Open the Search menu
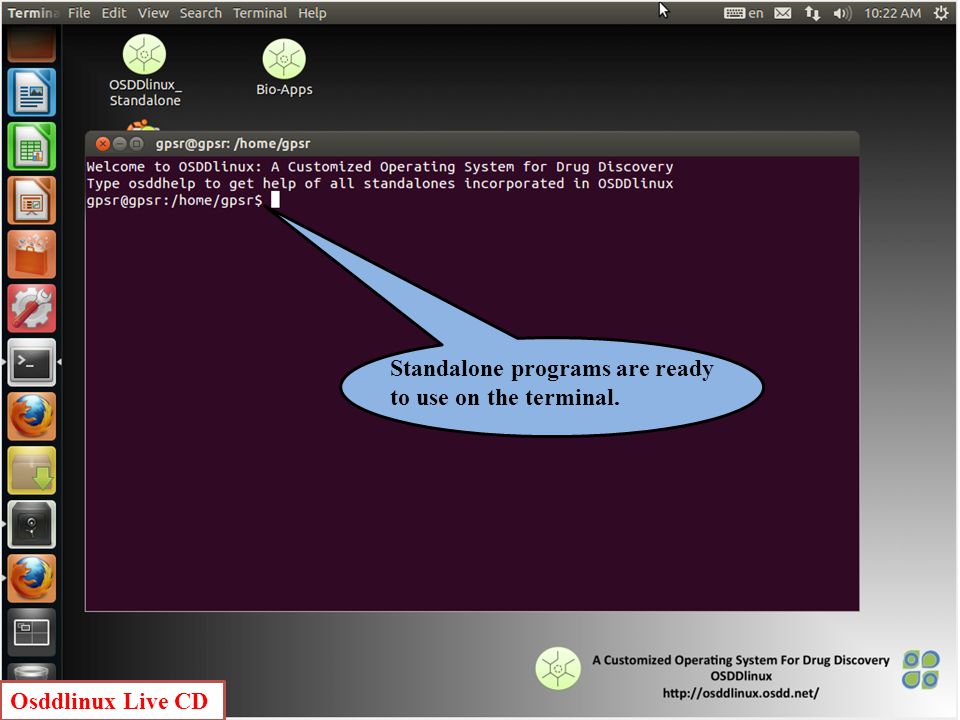Viewport: 960px width, 720px height. [201, 13]
